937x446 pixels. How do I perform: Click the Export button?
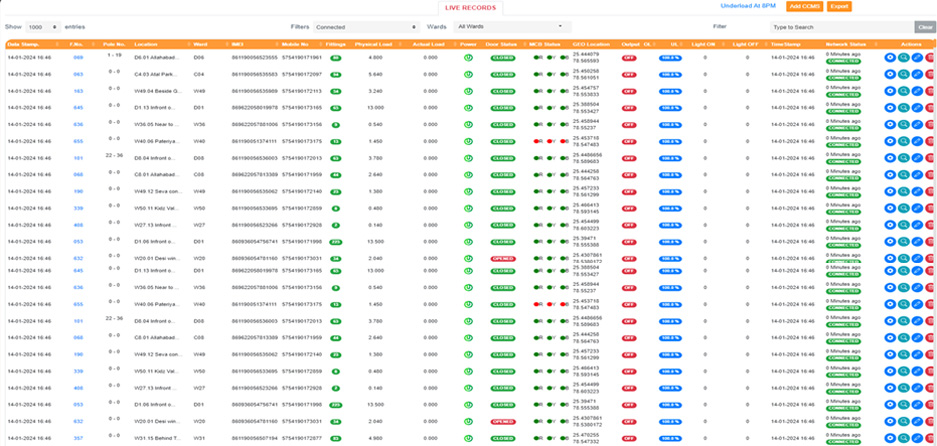pos(840,7)
